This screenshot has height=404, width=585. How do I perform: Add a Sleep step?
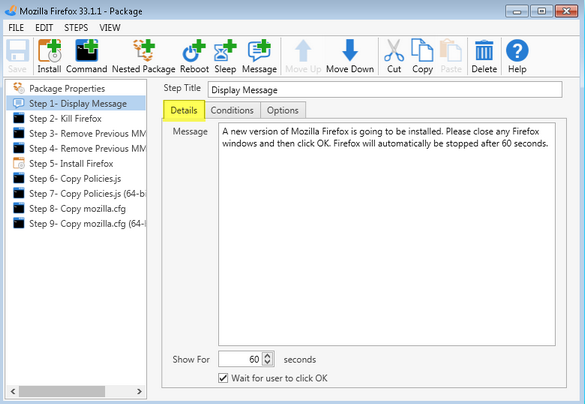(x=225, y=56)
